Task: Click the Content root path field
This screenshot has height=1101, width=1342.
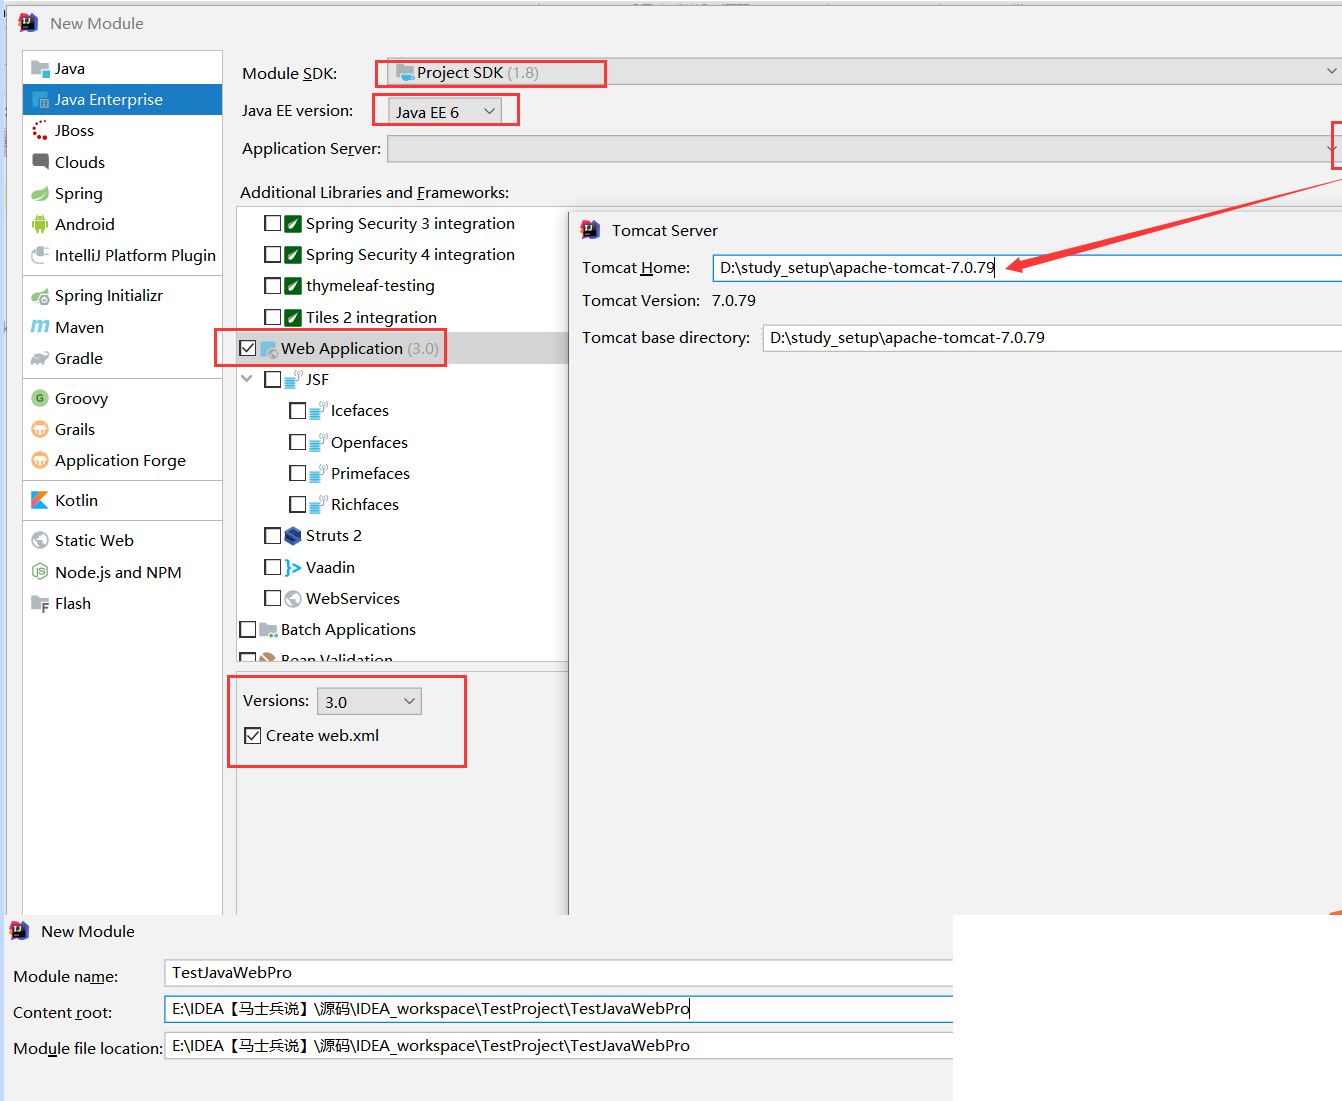Action: point(558,1009)
